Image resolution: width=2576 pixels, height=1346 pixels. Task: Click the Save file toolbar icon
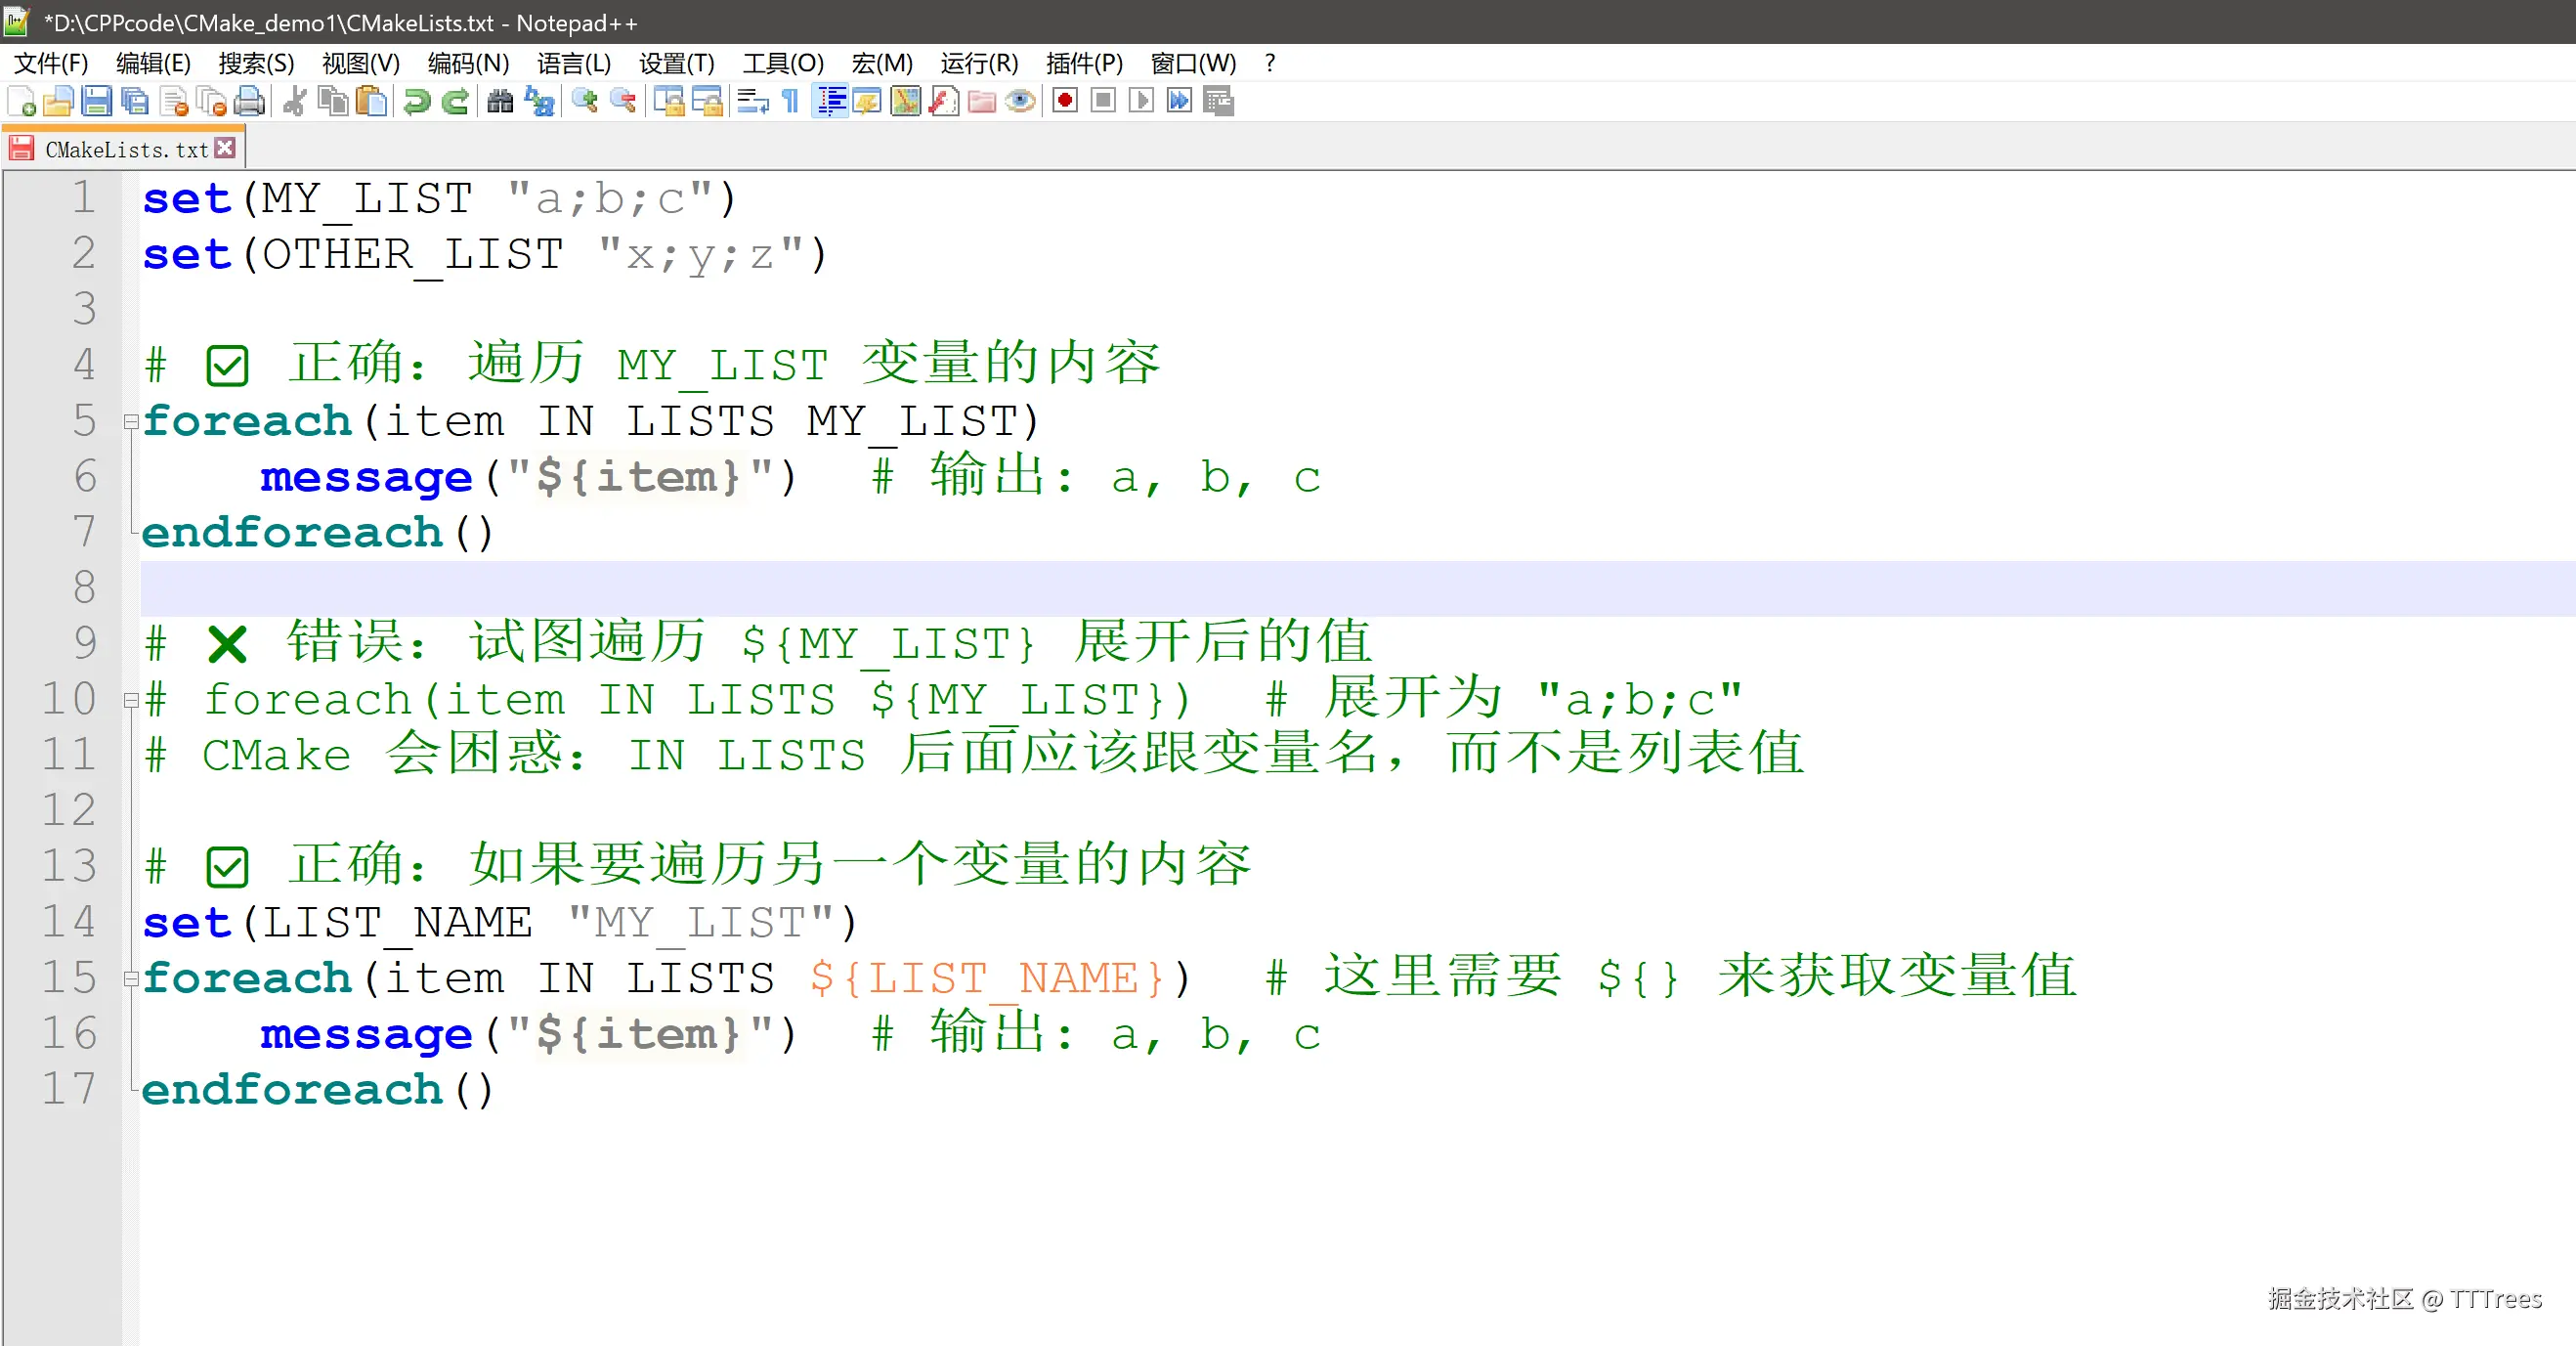tap(96, 101)
